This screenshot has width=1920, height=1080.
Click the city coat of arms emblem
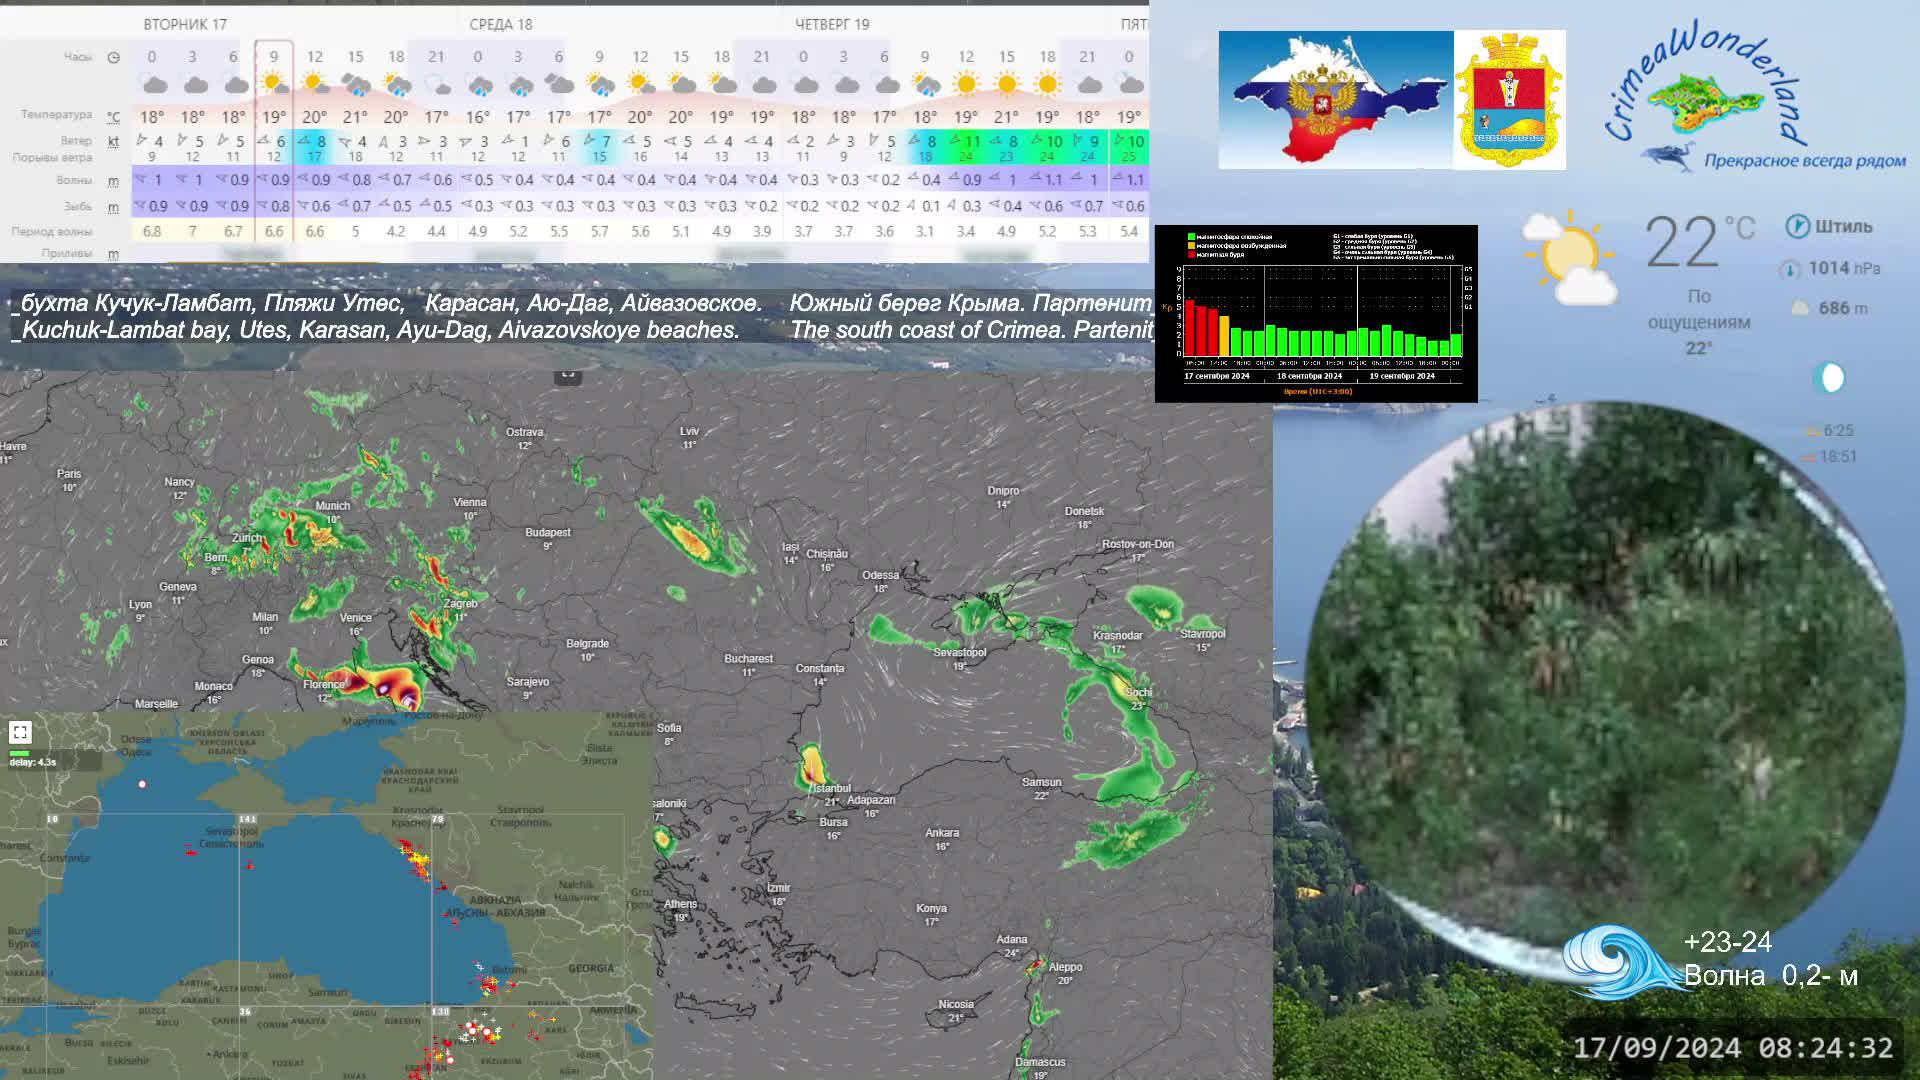pos(1510,100)
